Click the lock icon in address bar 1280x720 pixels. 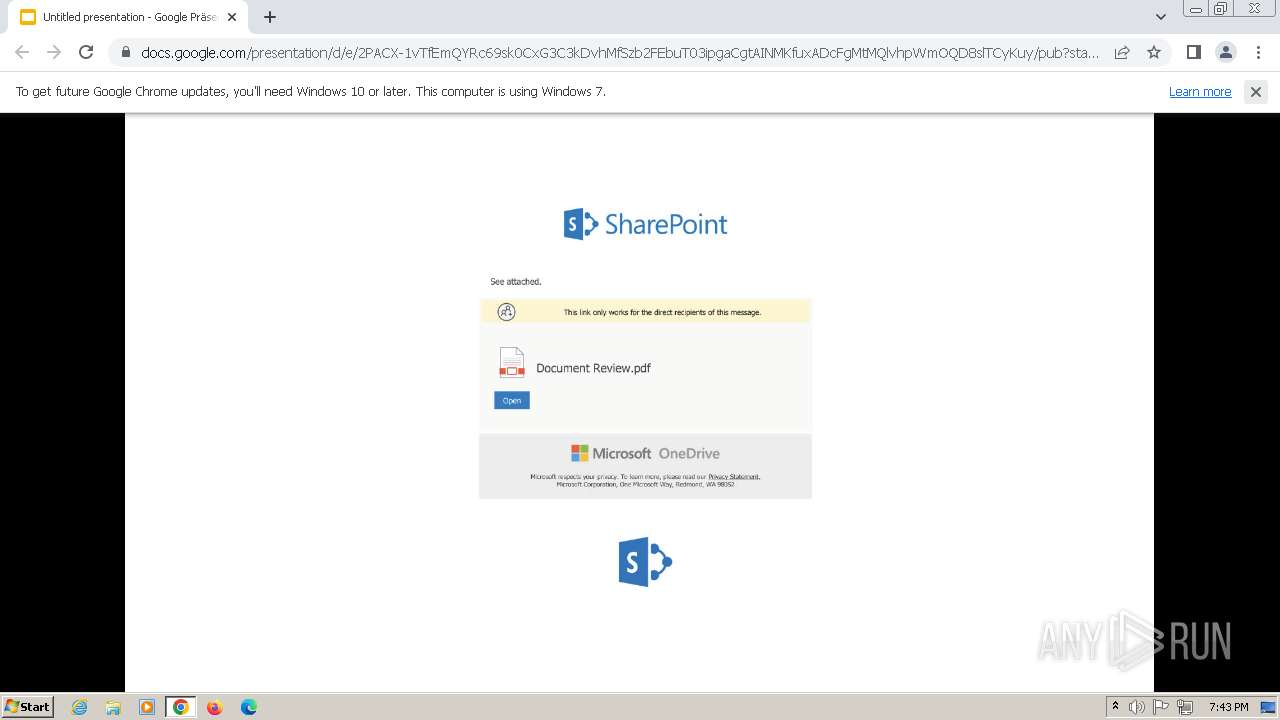(x=126, y=53)
